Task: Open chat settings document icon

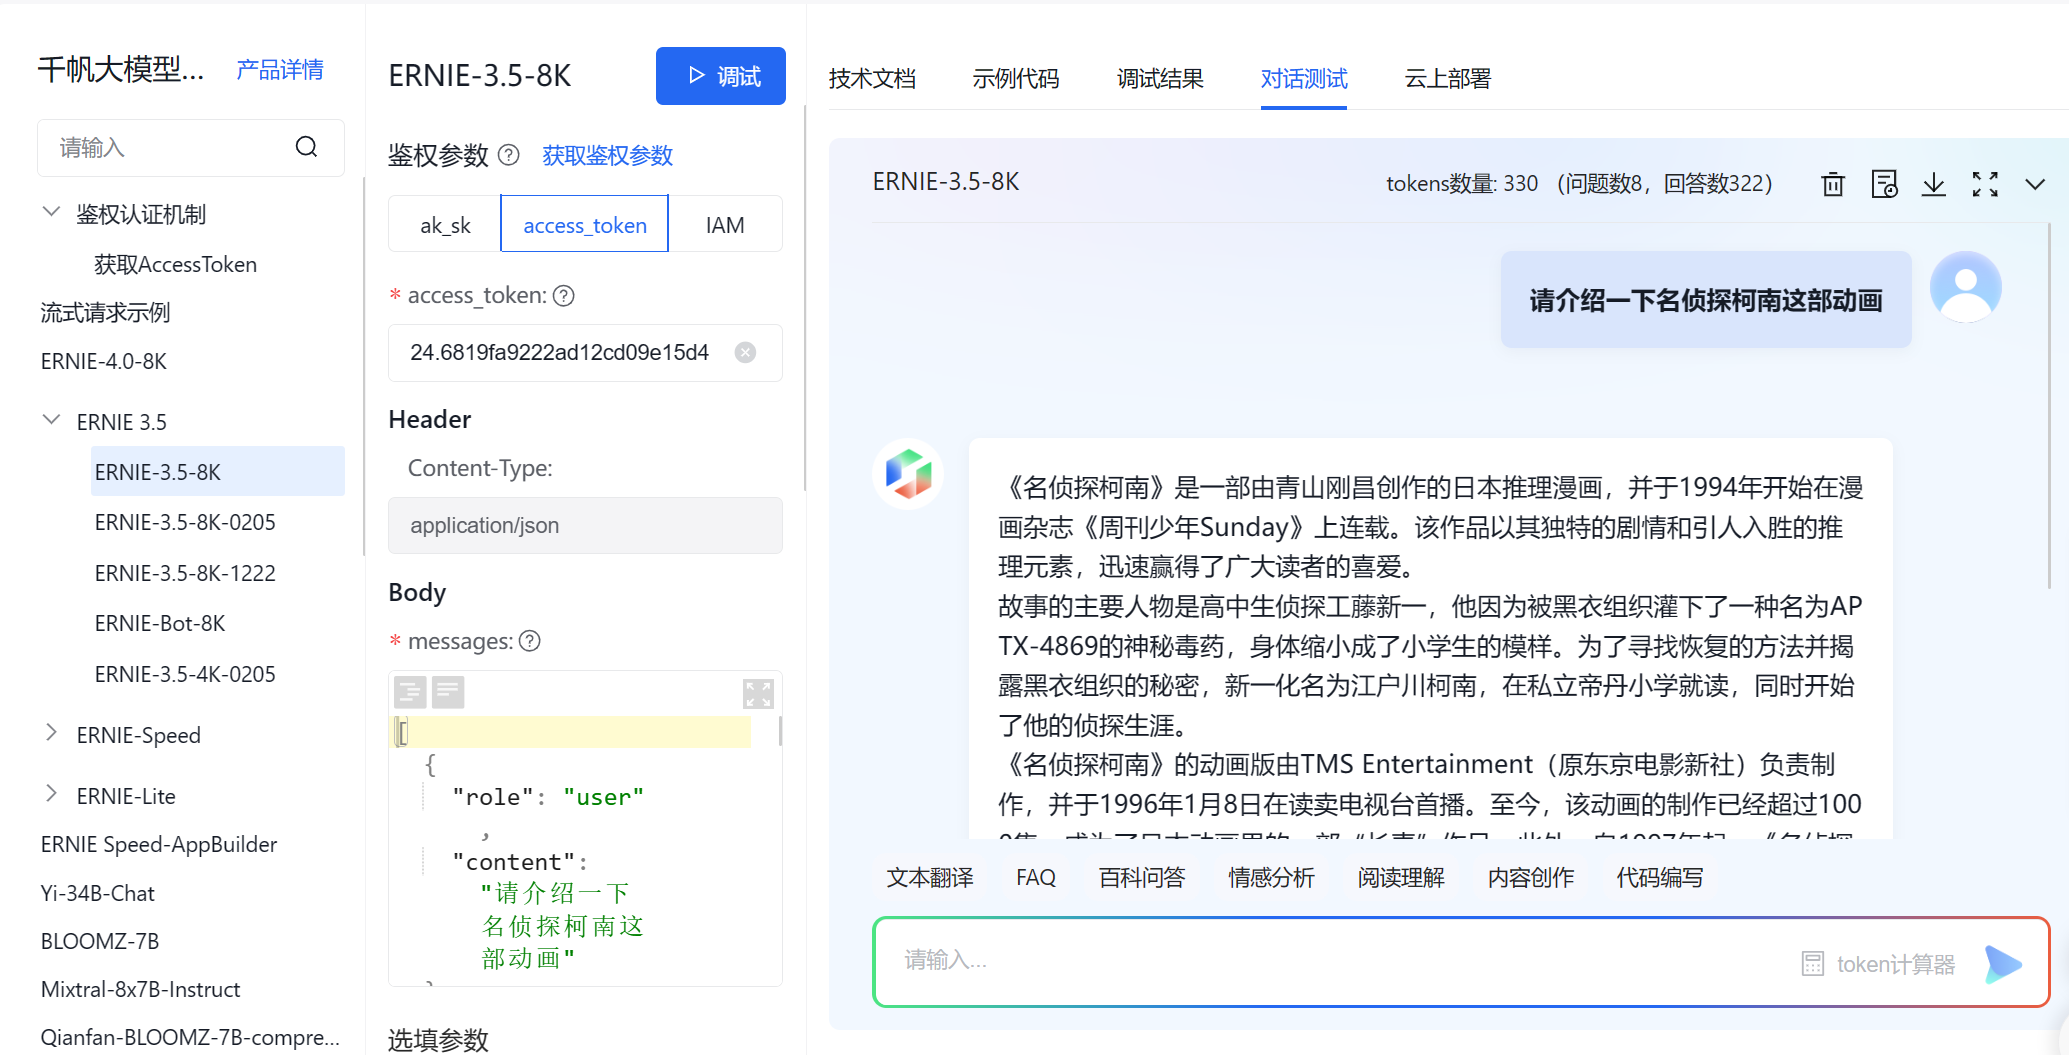Action: 1884,184
